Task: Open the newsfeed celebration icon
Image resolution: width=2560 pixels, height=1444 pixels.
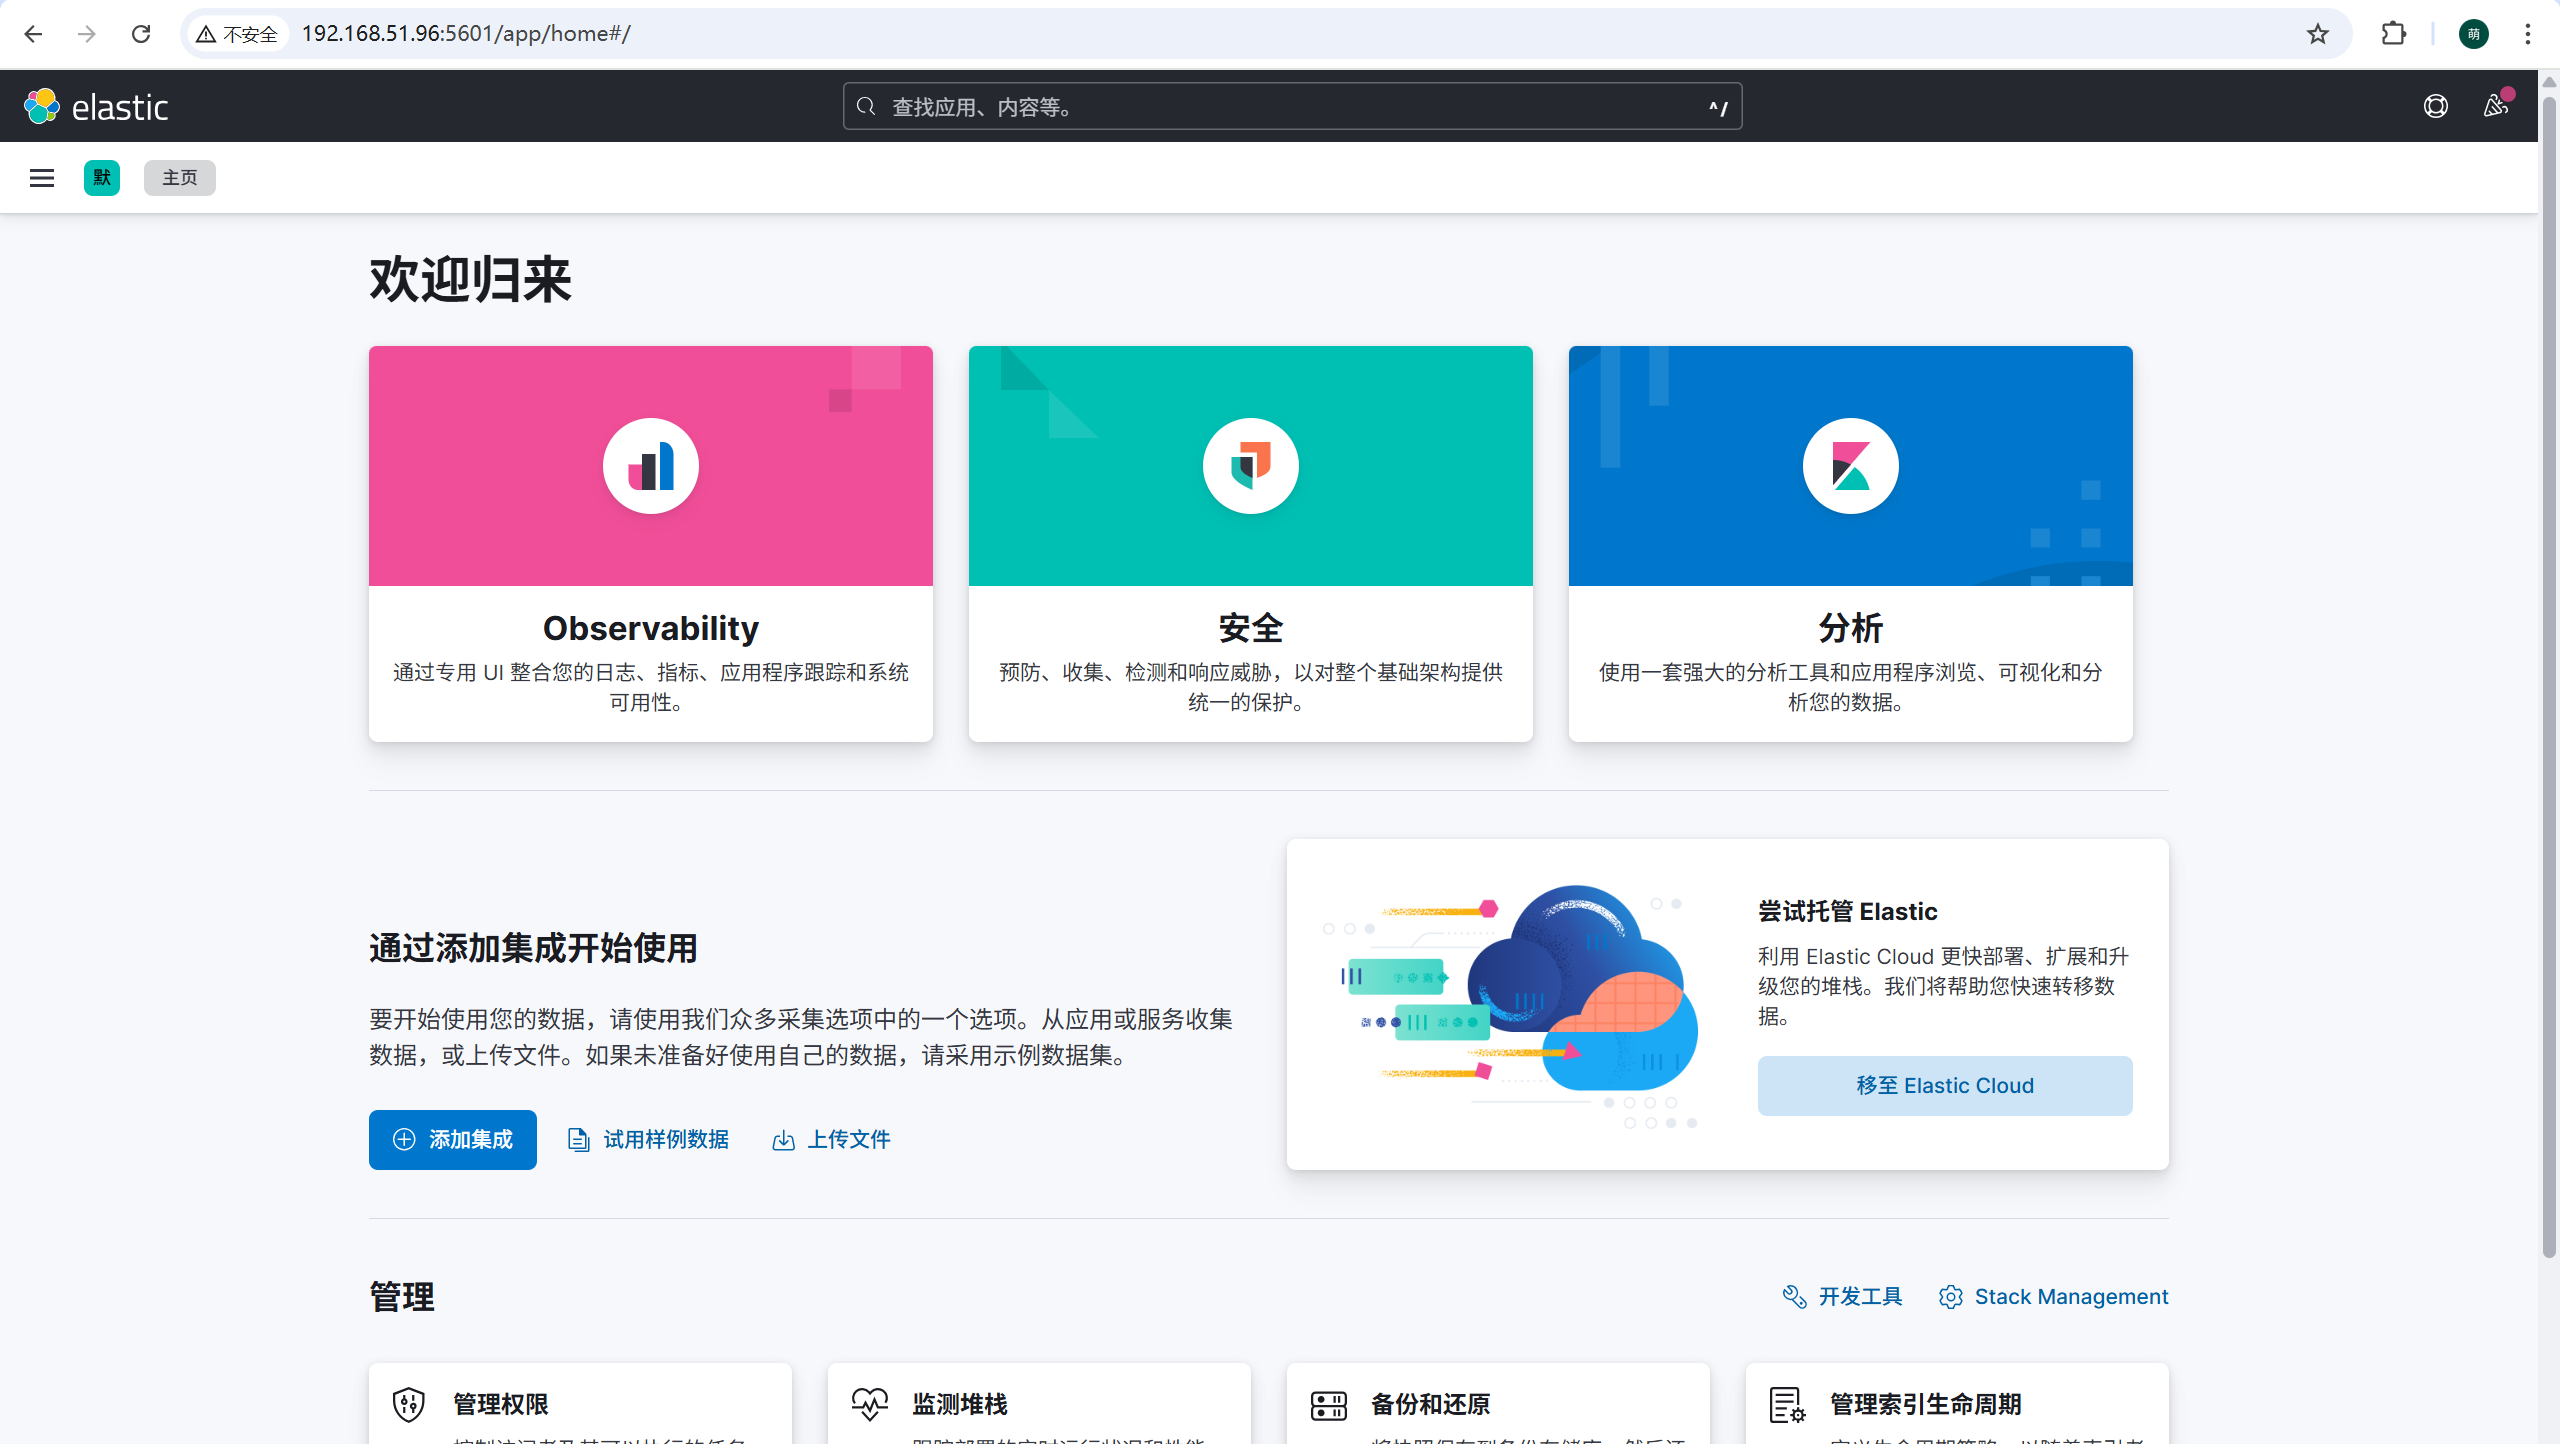Action: pos(2495,106)
